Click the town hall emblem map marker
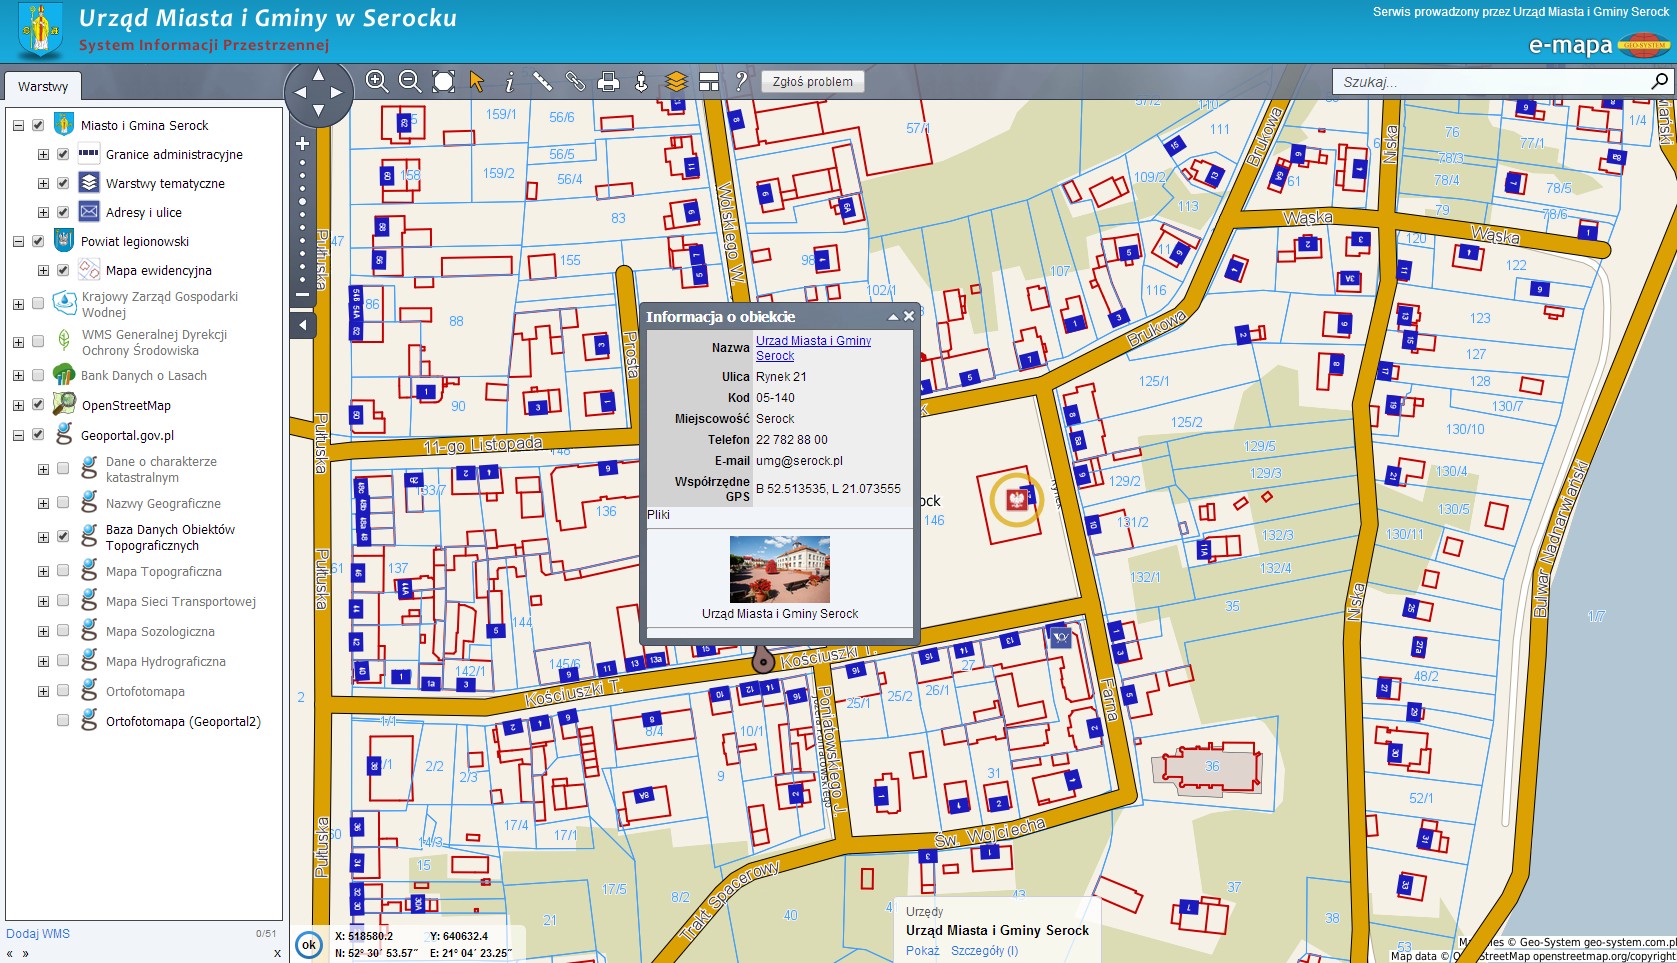Image resolution: width=1677 pixels, height=963 pixels. pyautogui.click(x=1016, y=499)
